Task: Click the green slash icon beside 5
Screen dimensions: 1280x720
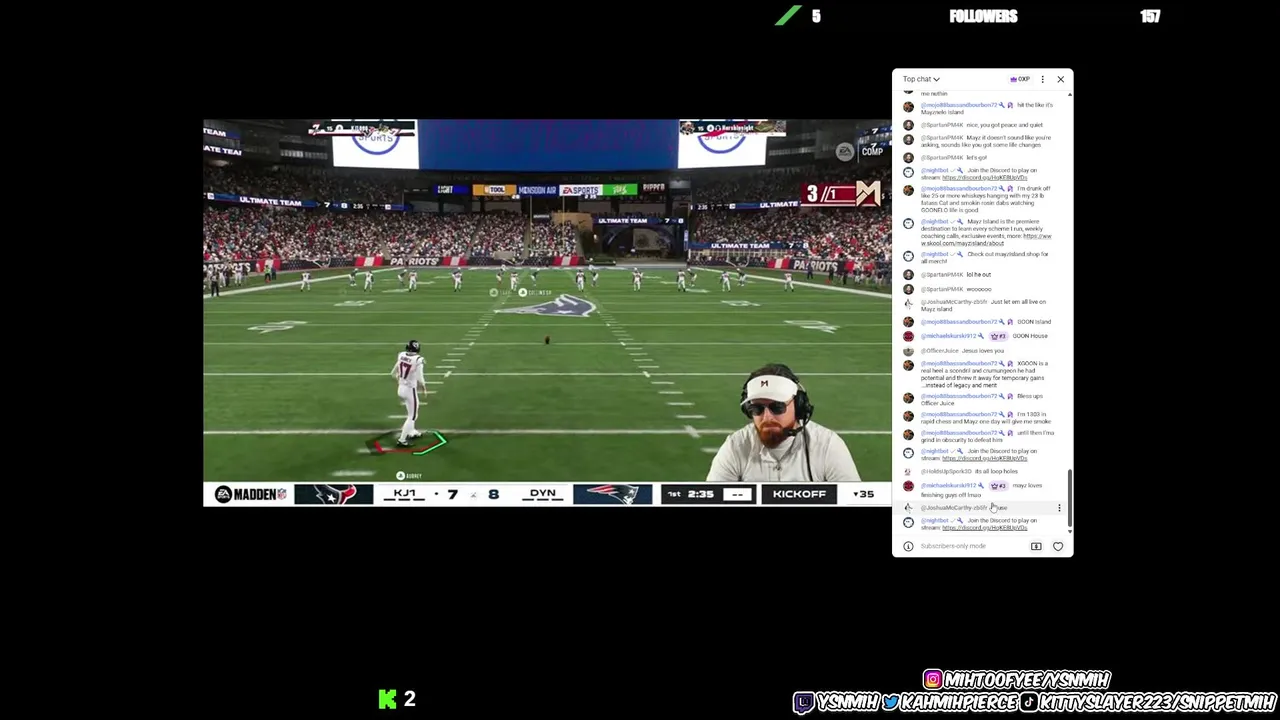Action: (789, 15)
